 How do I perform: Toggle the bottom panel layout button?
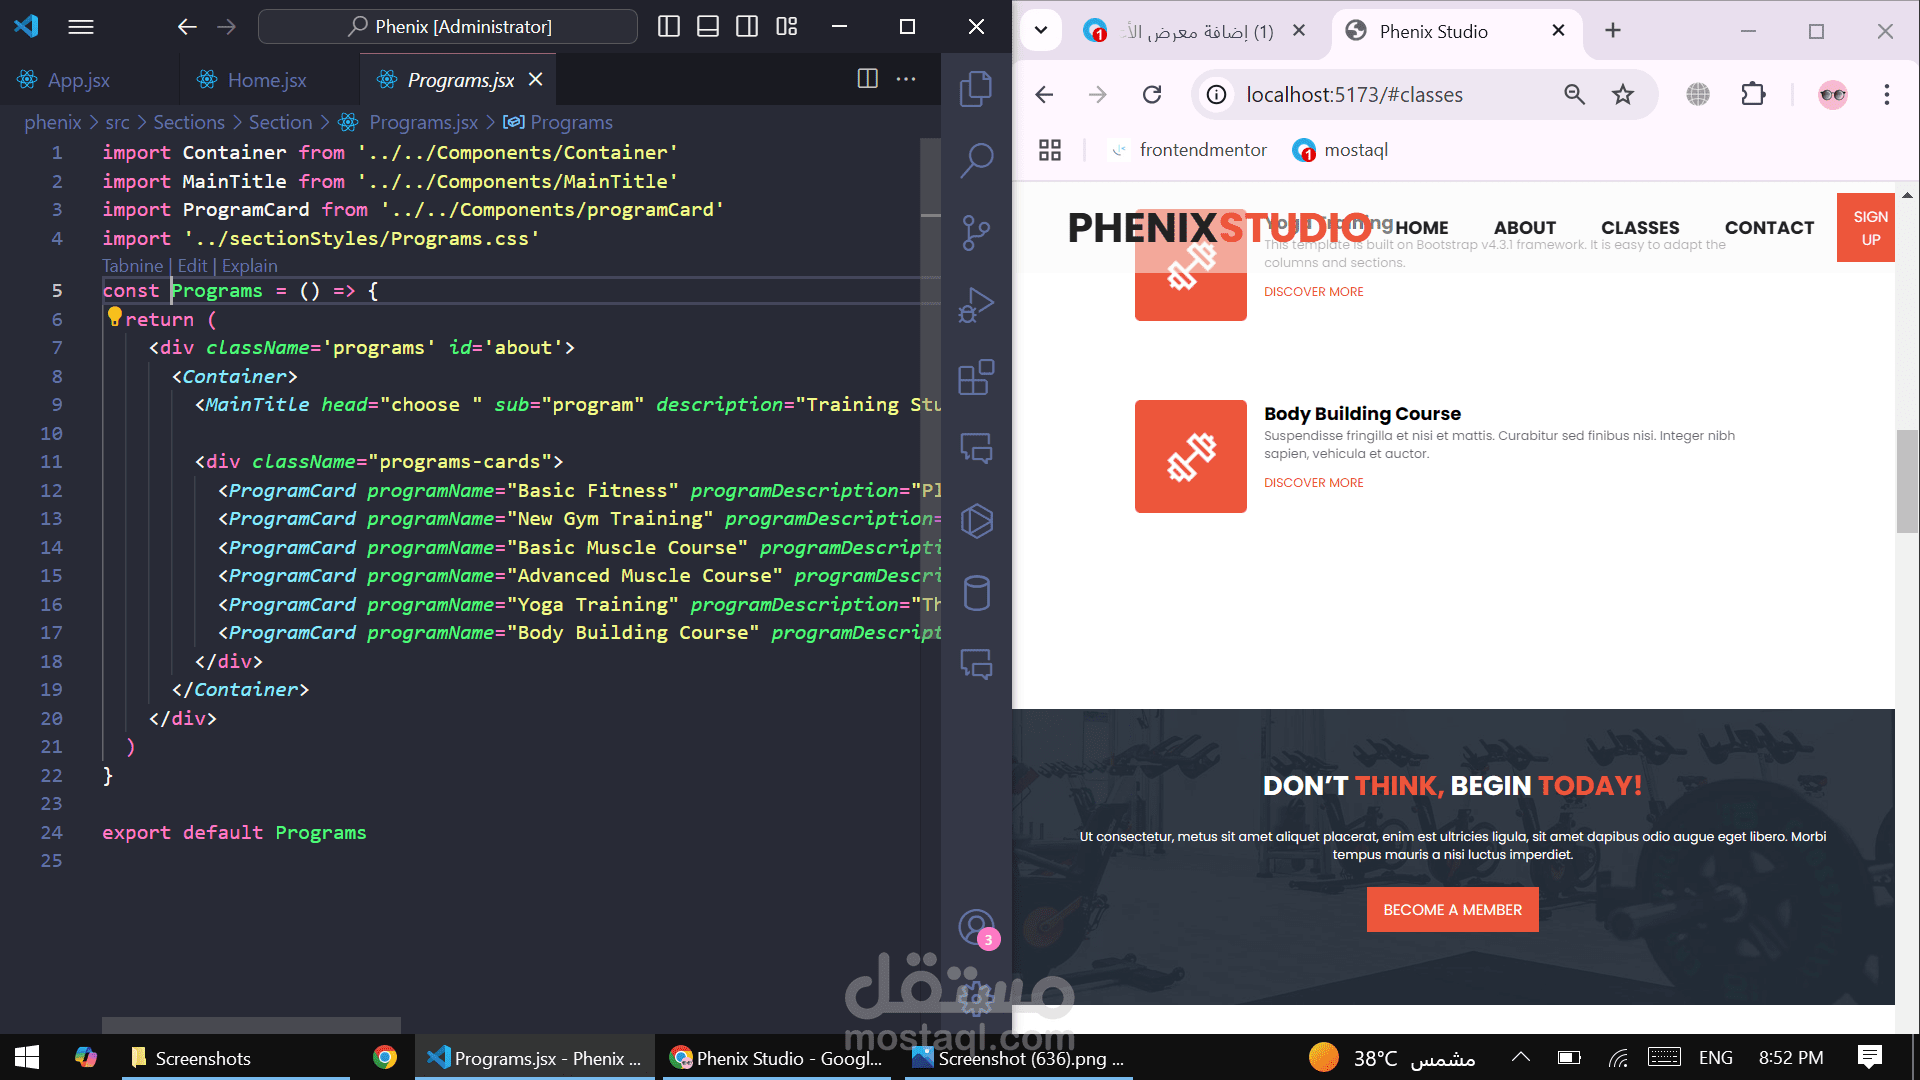[x=708, y=27]
